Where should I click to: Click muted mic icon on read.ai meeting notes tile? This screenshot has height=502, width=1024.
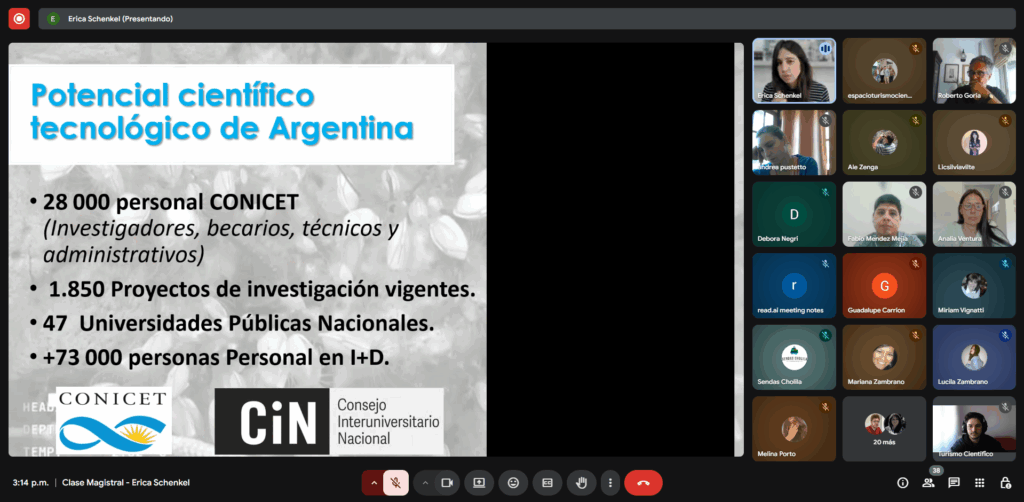[x=825, y=264]
